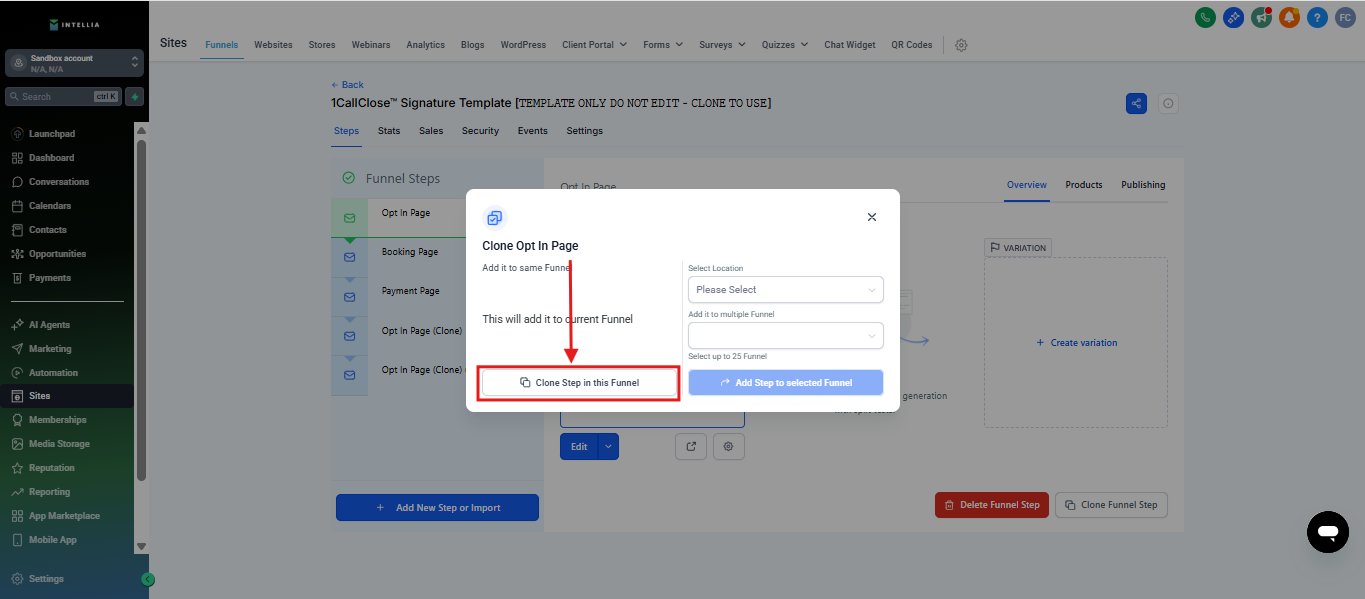Open the chat support widget bubble

tap(1327, 532)
